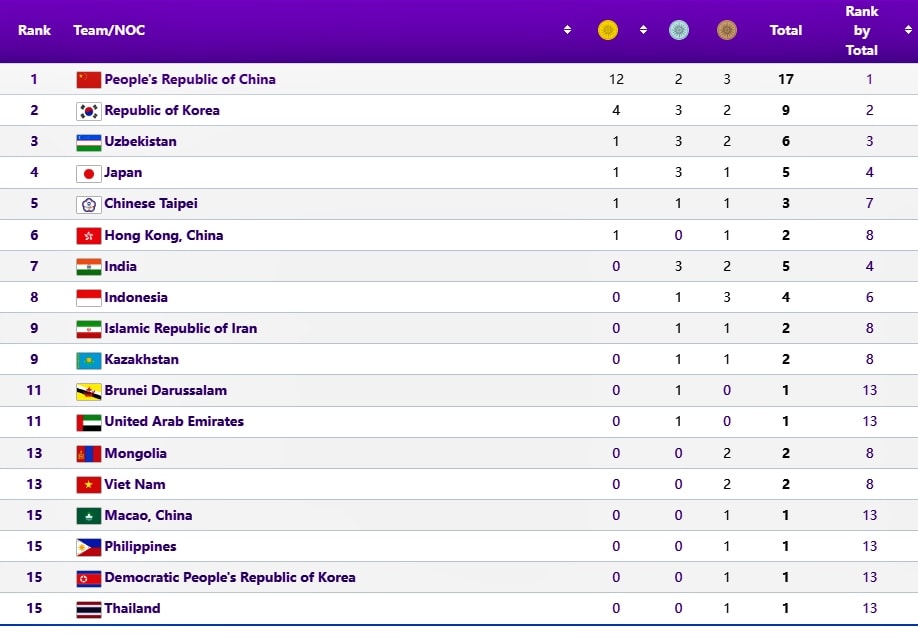Open the Macao, China team link
Viewport: 918px width, 638px height.
[148, 516]
